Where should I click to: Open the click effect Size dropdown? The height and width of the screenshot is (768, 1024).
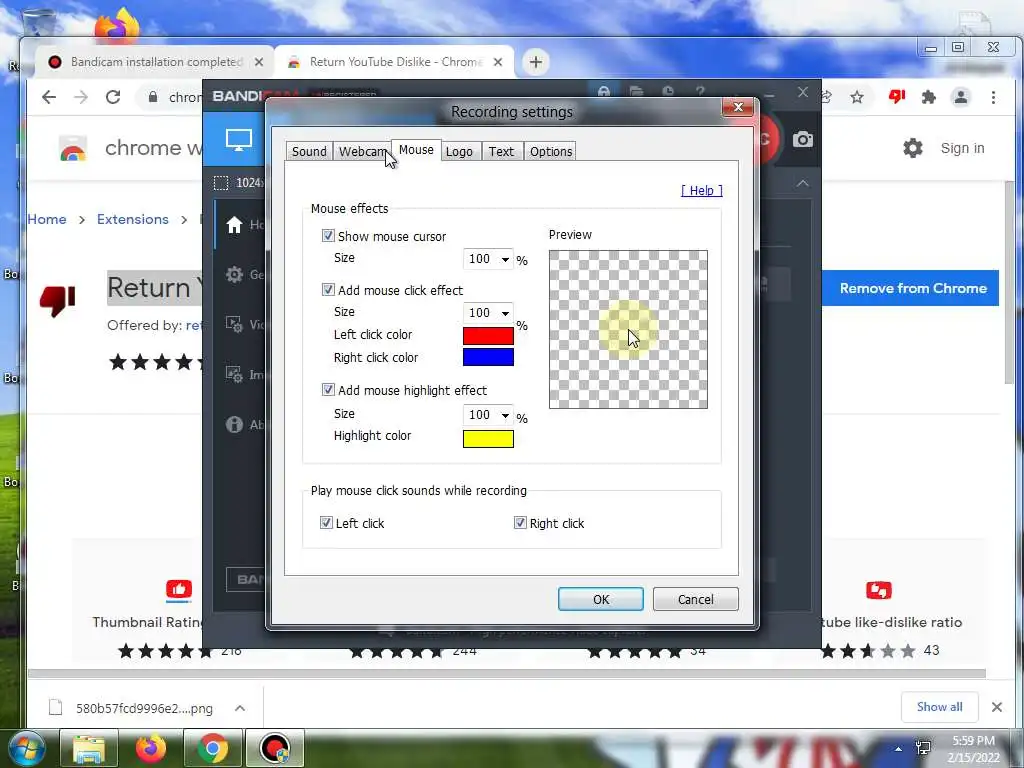pos(488,313)
